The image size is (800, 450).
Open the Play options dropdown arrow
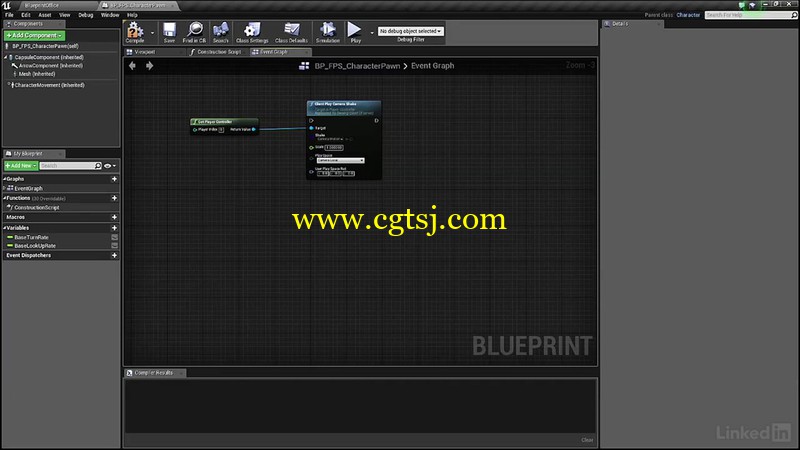372,33
